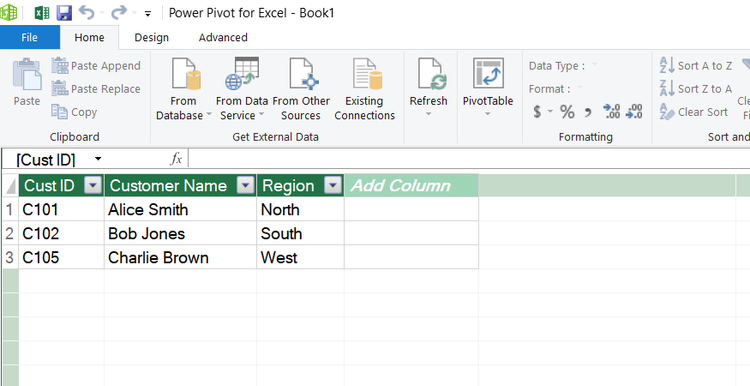Image resolution: width=750 pixels, height=386 pixels.
Task: Redo the last action
Action: point(119,12)
